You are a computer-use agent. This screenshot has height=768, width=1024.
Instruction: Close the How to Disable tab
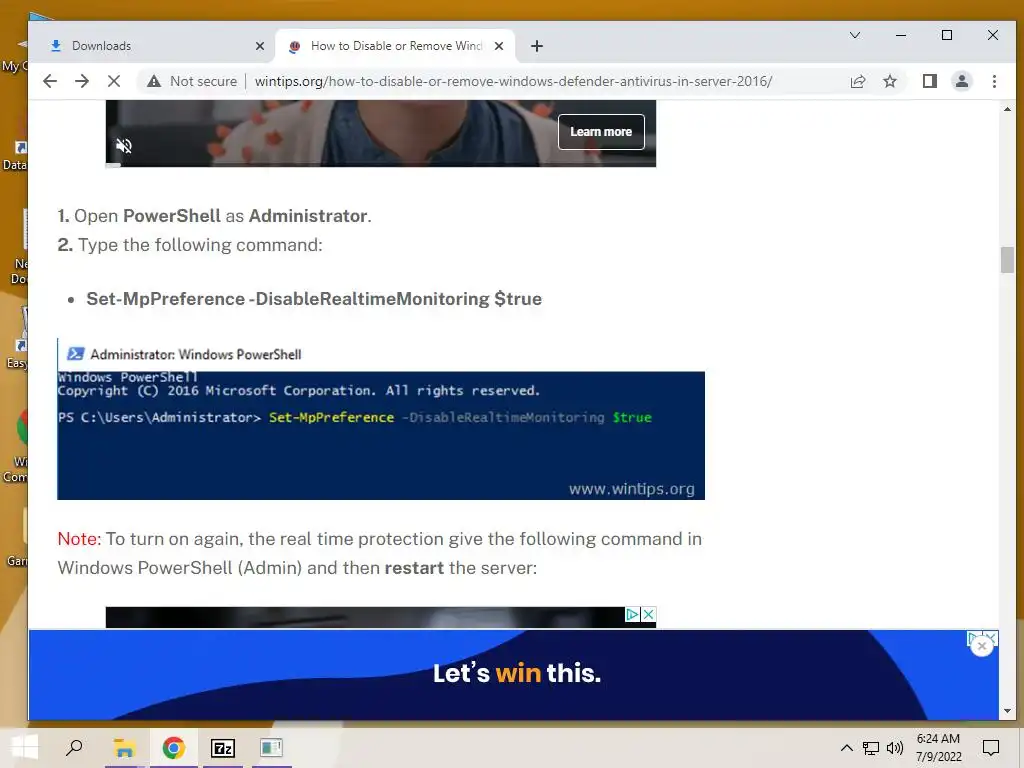click(x=499, y=46)
